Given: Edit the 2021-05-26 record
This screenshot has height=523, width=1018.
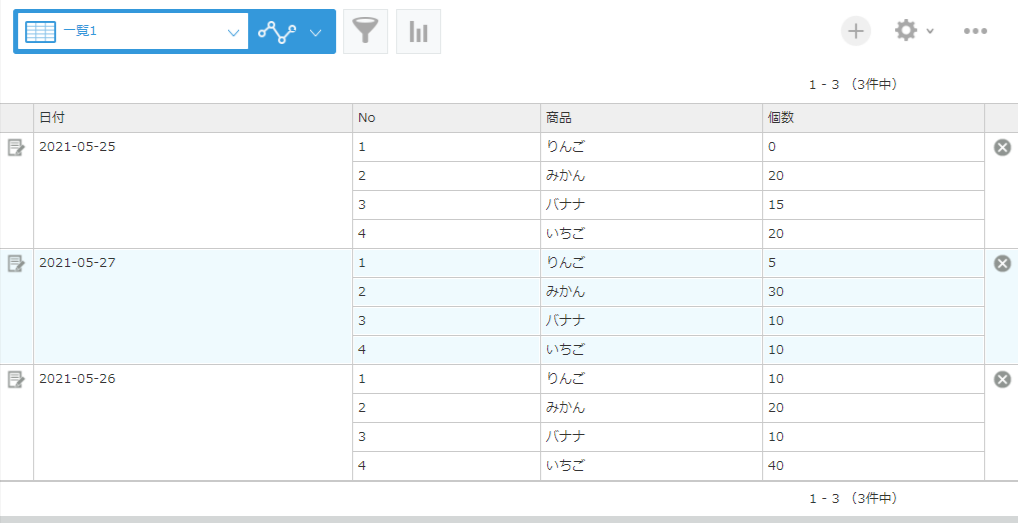Looking at the screenshot, I should point(16,380).
